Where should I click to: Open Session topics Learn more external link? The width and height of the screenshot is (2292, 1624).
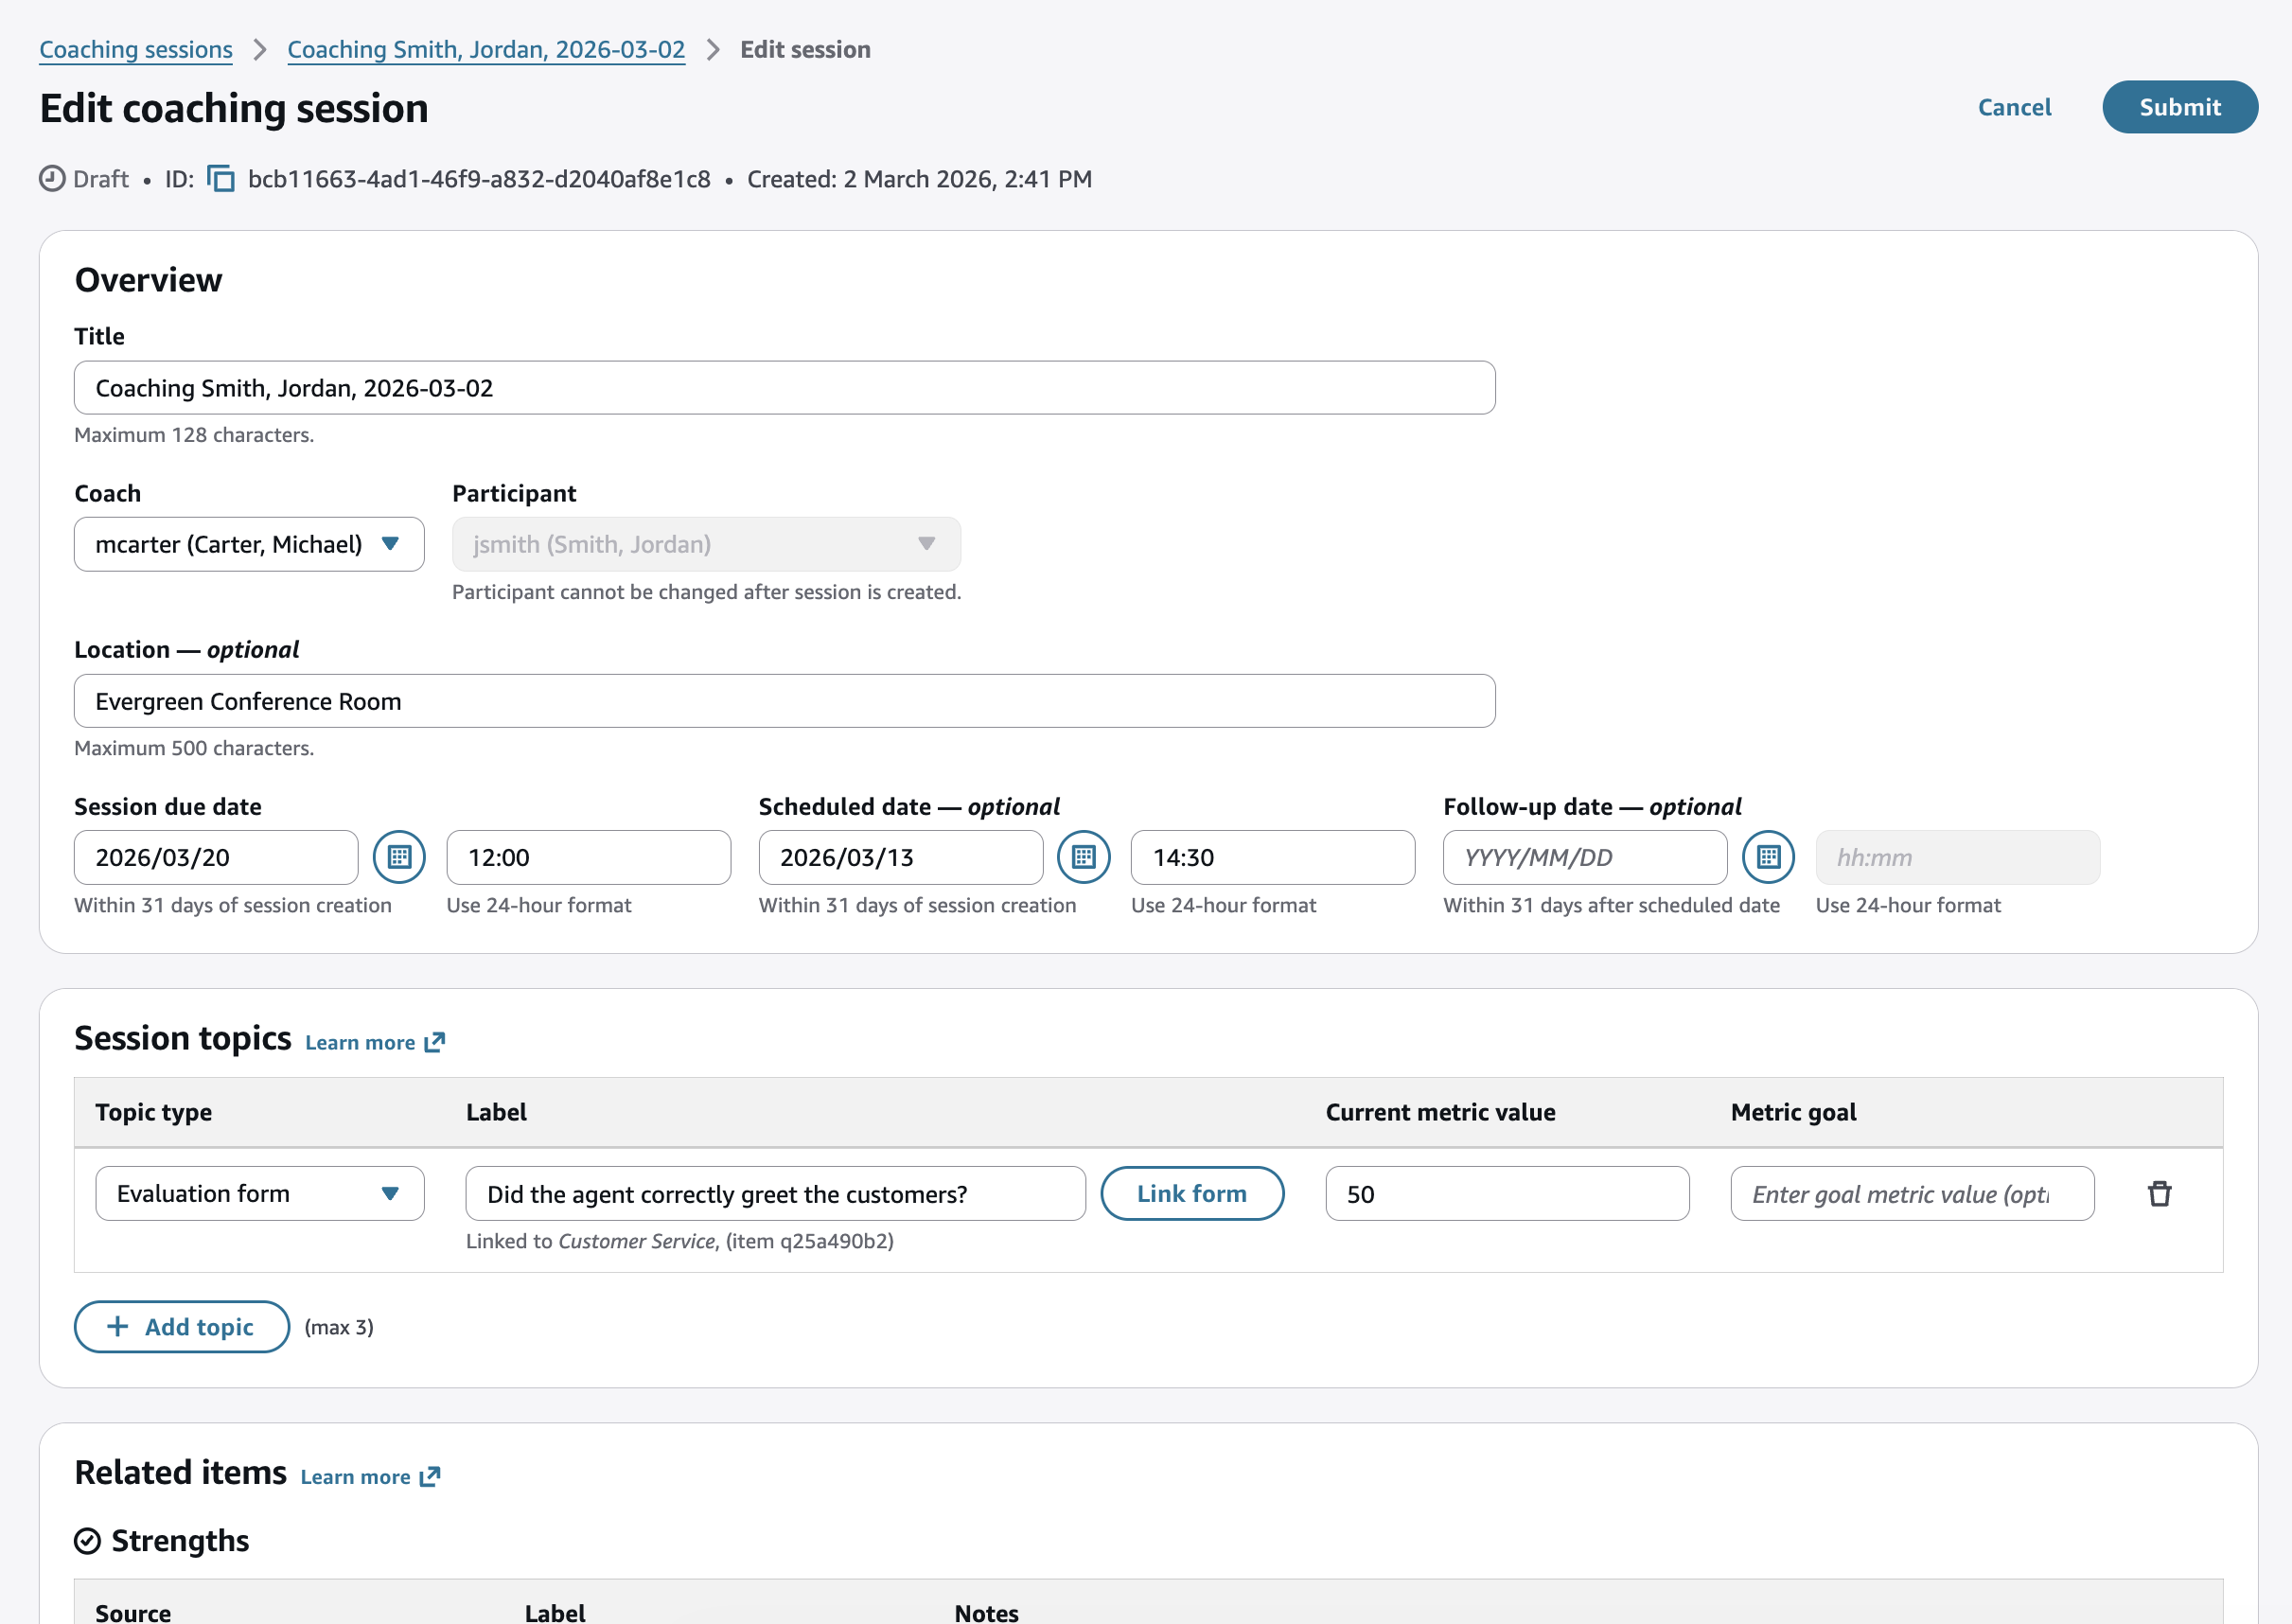pos(374,1041)
